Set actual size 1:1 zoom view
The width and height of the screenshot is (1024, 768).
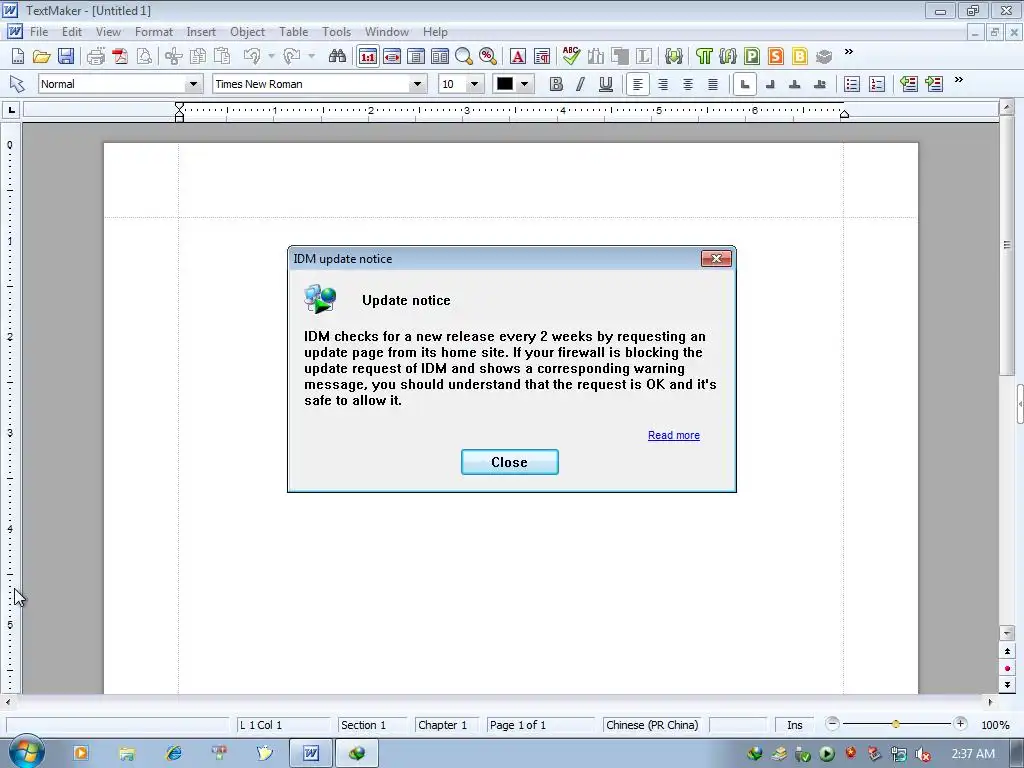(368, 56)
